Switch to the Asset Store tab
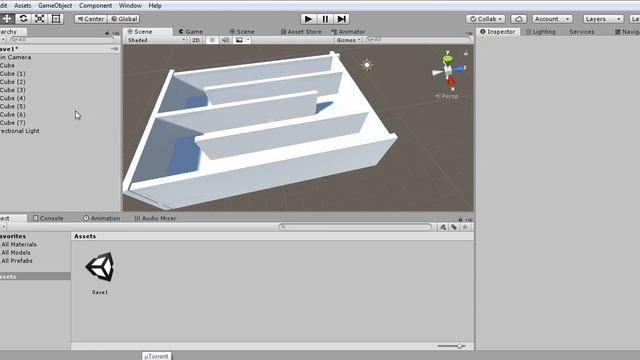Screen dimensions: 640x360 pyautogui.click(x=301, y=31)
